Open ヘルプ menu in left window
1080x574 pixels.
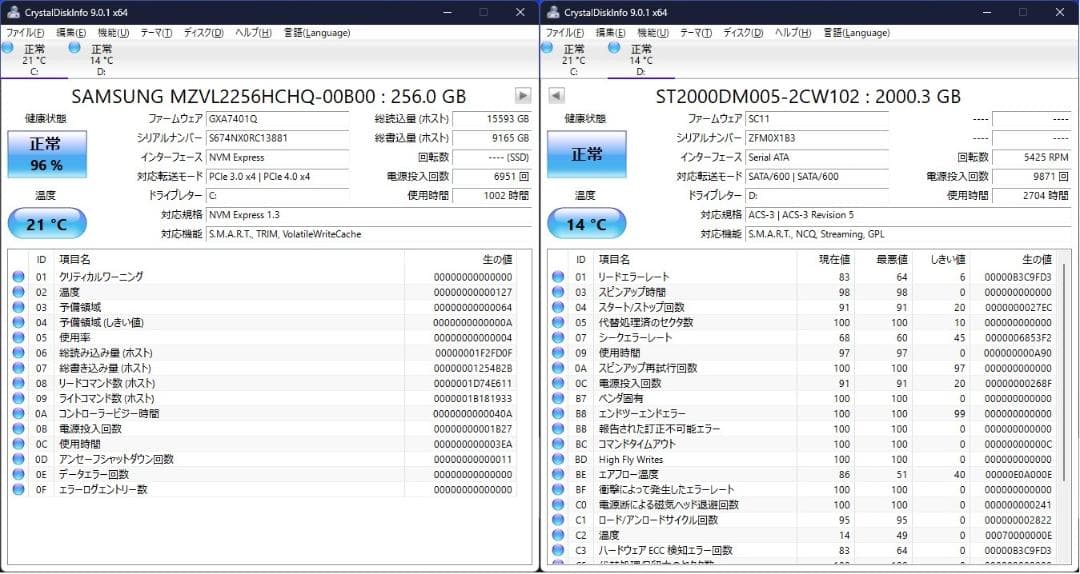(253, 32)
